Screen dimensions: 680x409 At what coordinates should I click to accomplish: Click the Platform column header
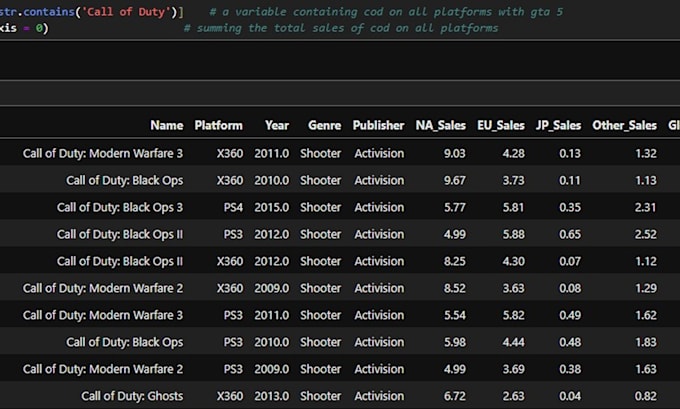click(219, 125)
